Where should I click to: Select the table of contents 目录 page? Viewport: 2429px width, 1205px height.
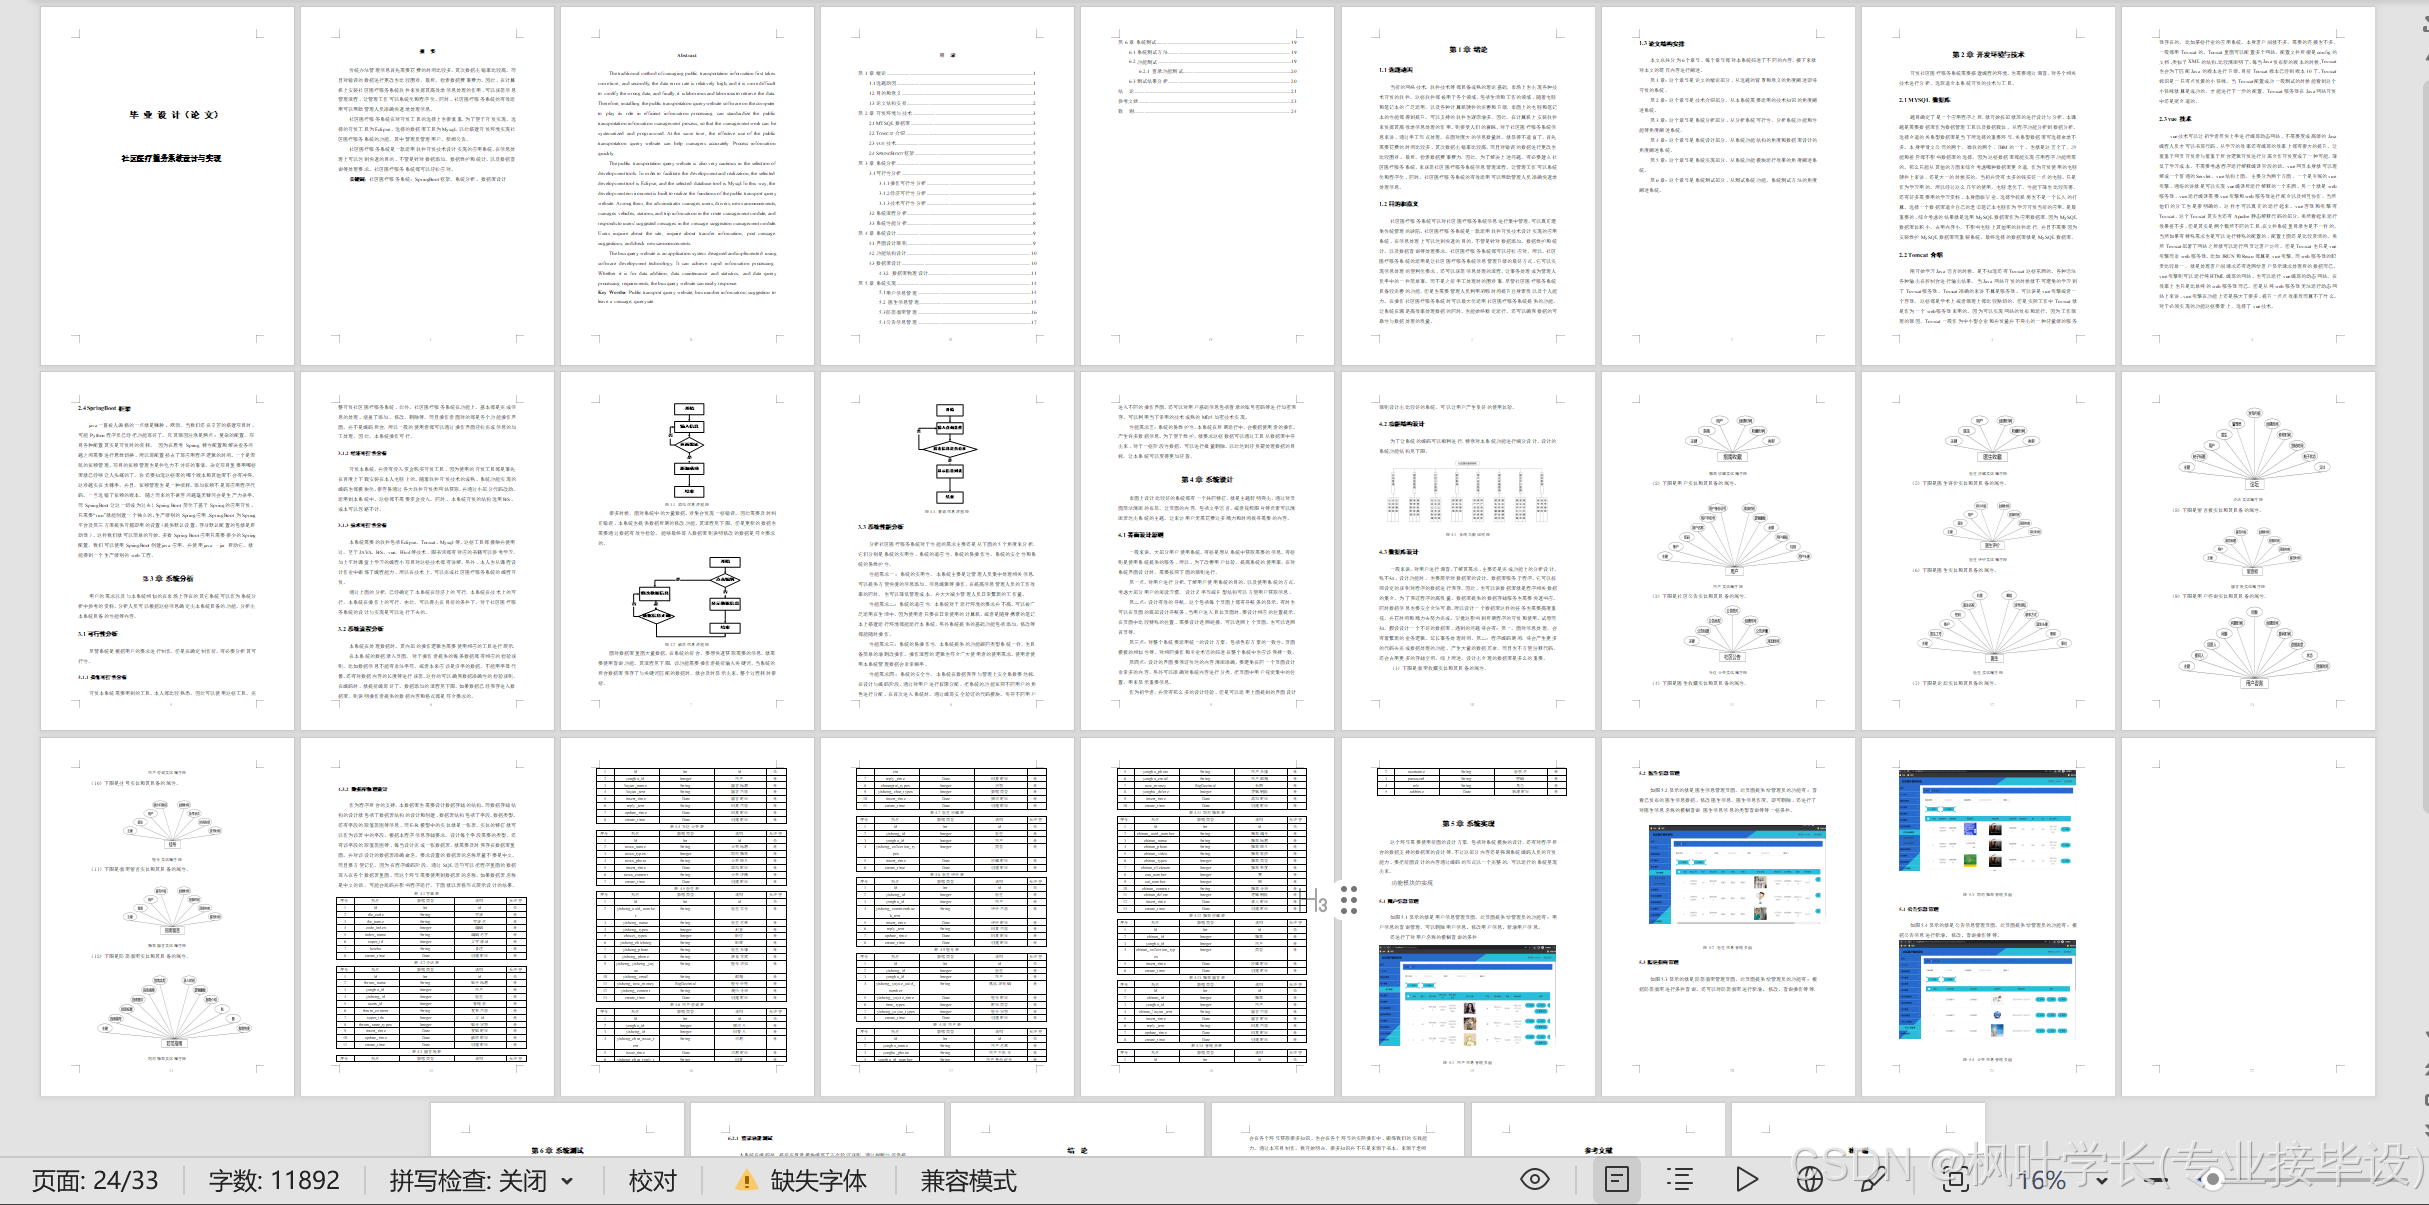point(947,186)
